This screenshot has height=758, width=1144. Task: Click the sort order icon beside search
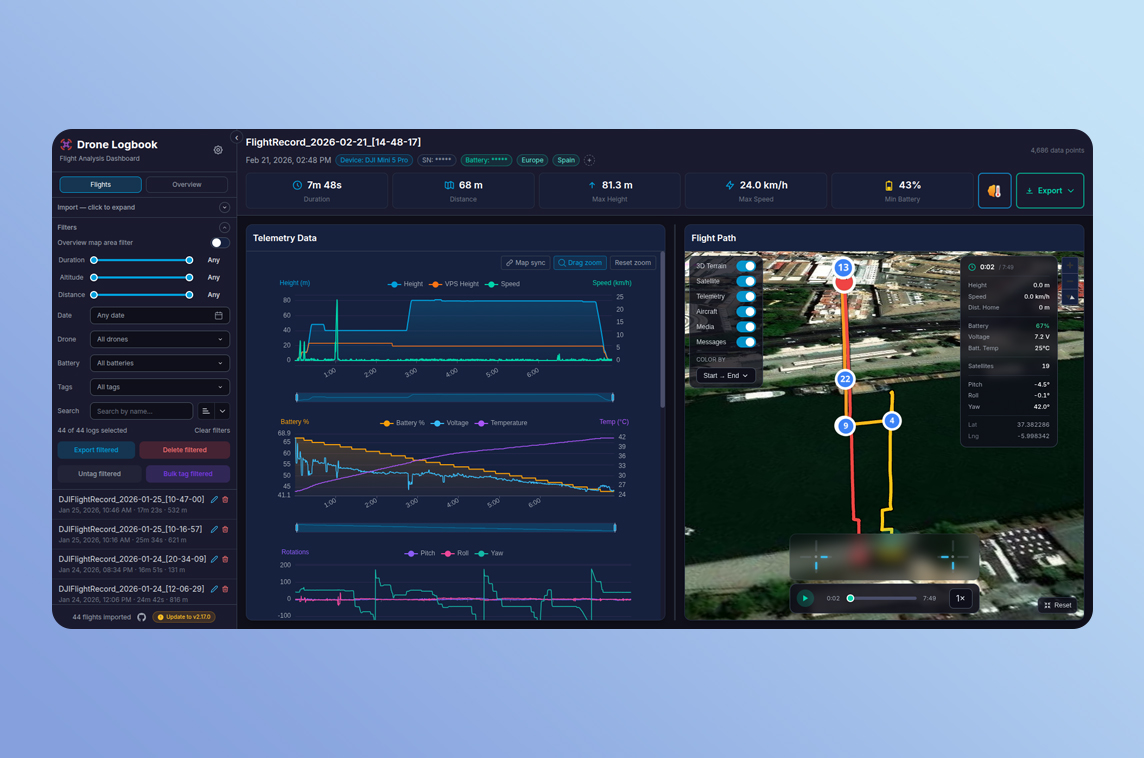(x=205, y=411)
